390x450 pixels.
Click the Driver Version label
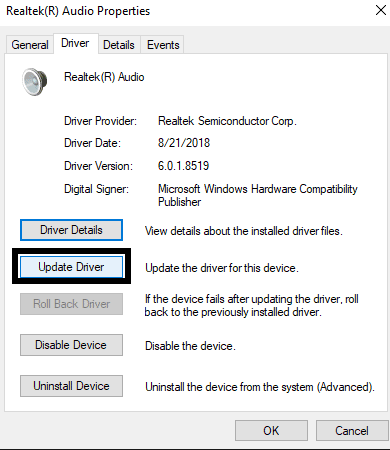[98, 166]
